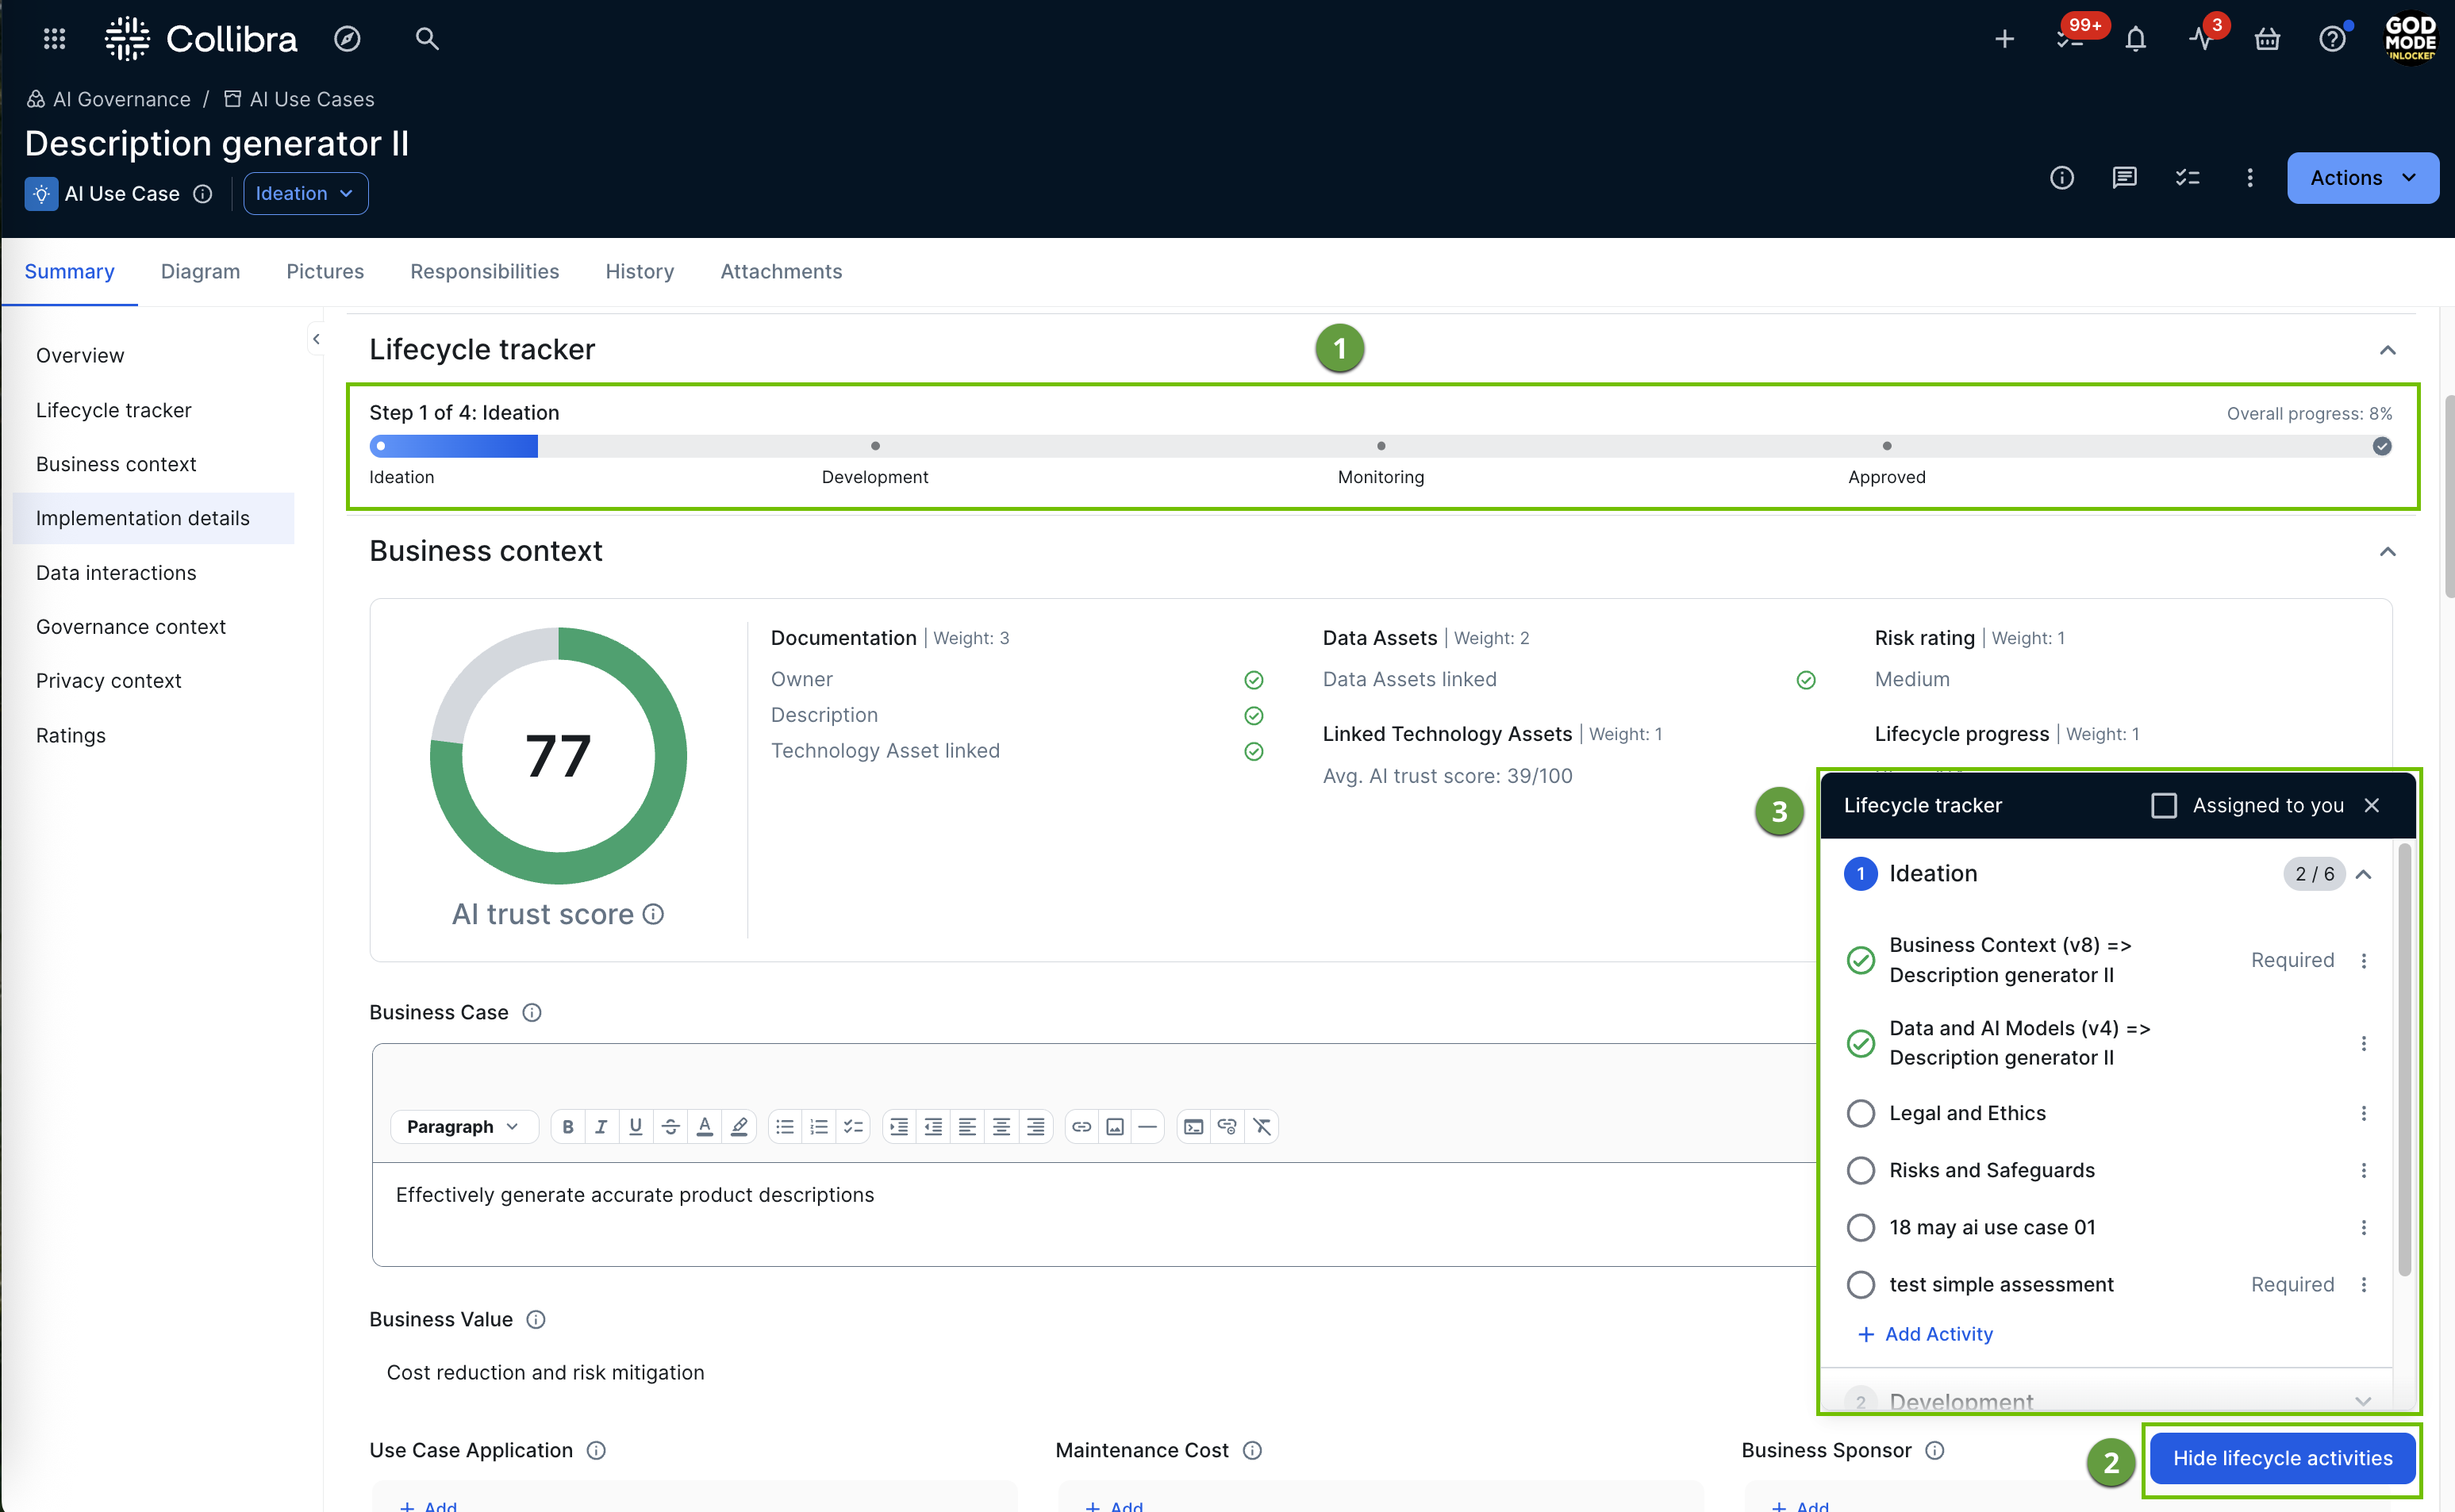Insert a link using link icon
This screenshot has height=1512, width=2455.
coord(1081,1127)
